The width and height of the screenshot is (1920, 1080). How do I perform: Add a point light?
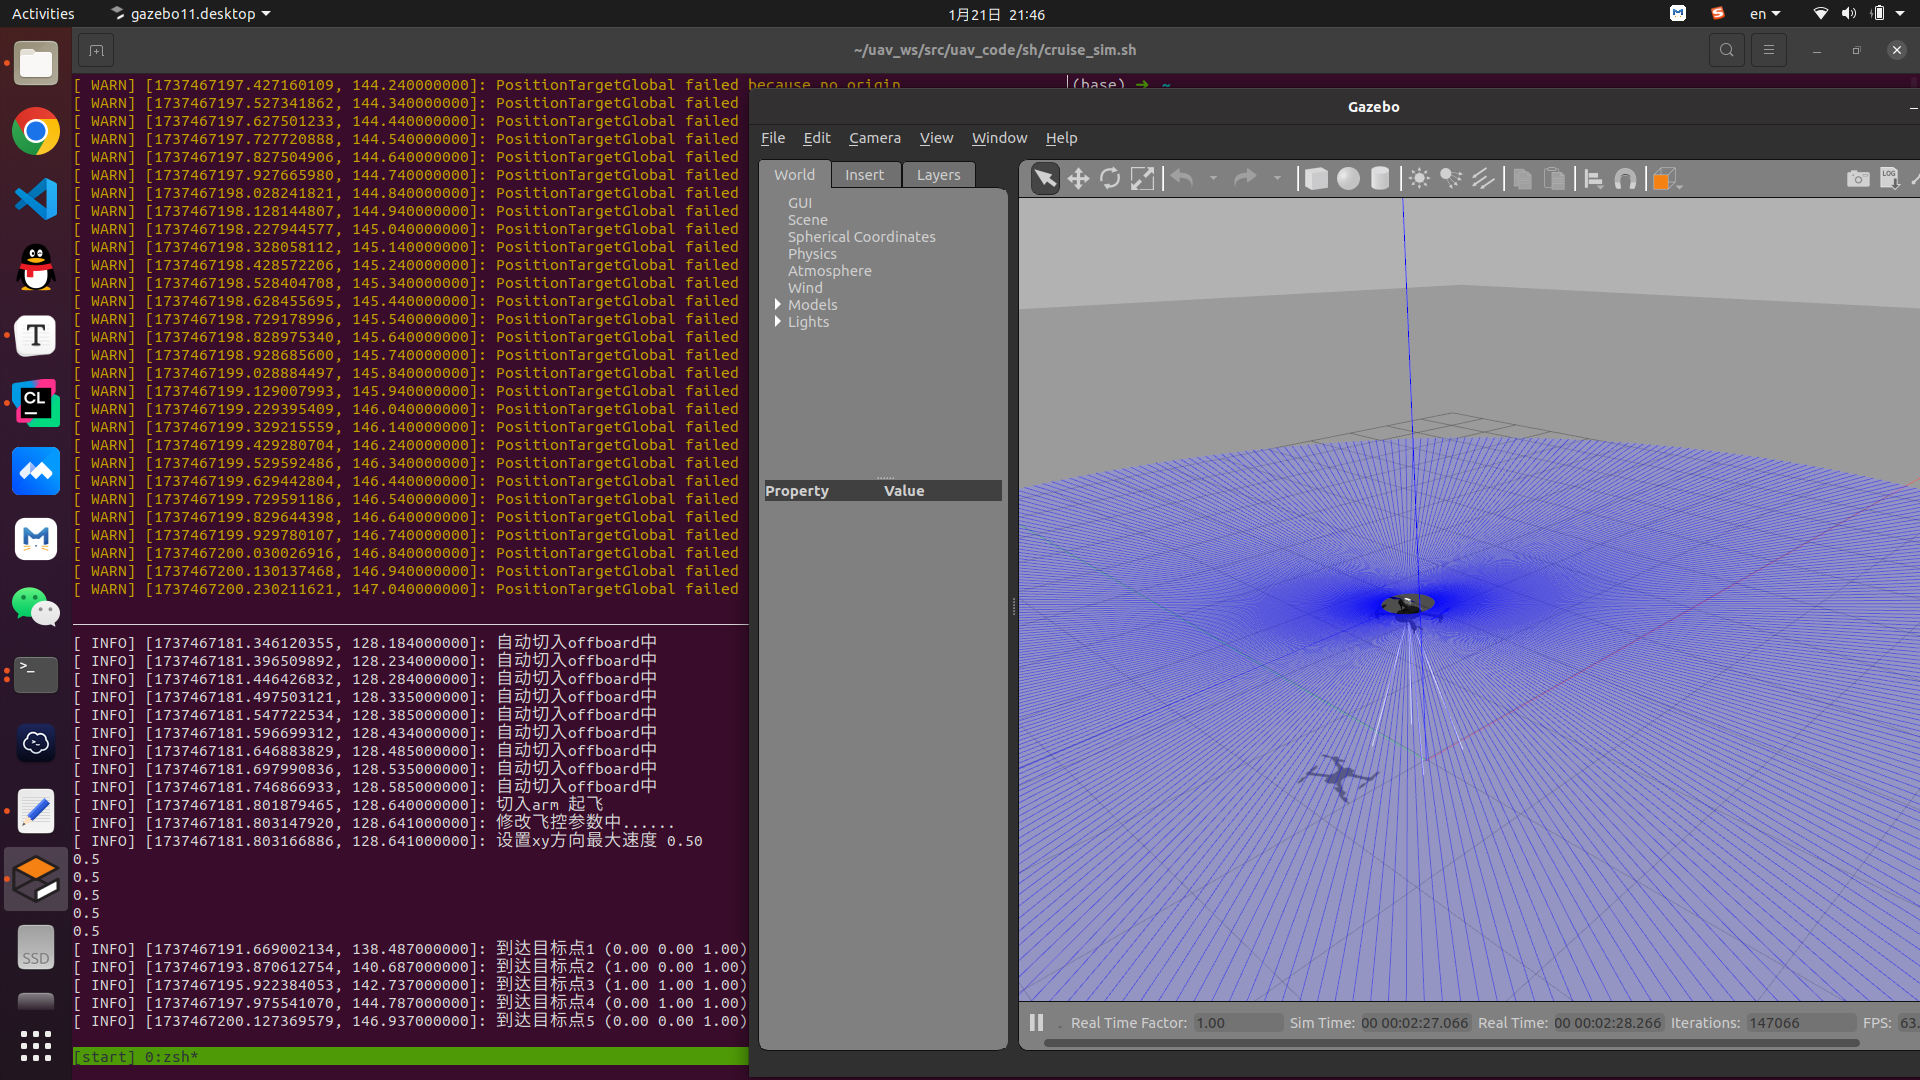click(x=1419, y=178)
